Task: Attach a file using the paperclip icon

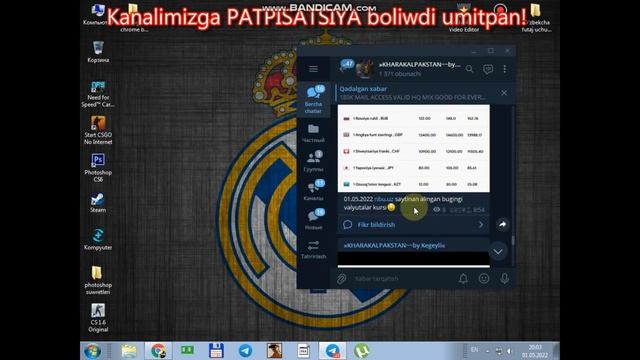Action: 341,278
